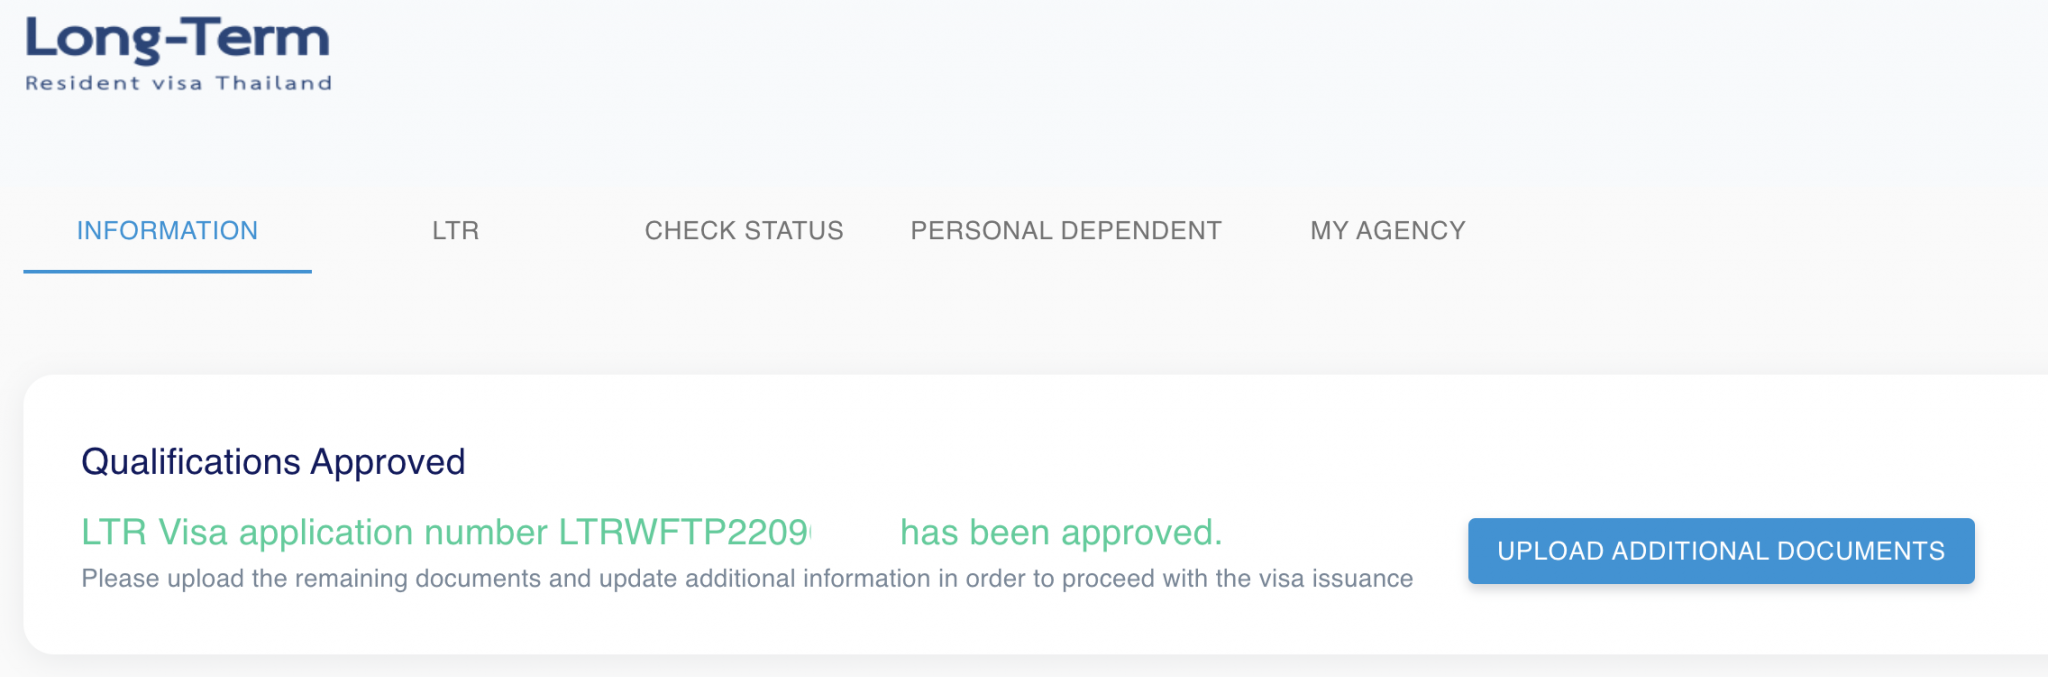The width and height of the screenshot is (2048, 677).
Task: Open the LTR tab
Action: coord(455,231)
